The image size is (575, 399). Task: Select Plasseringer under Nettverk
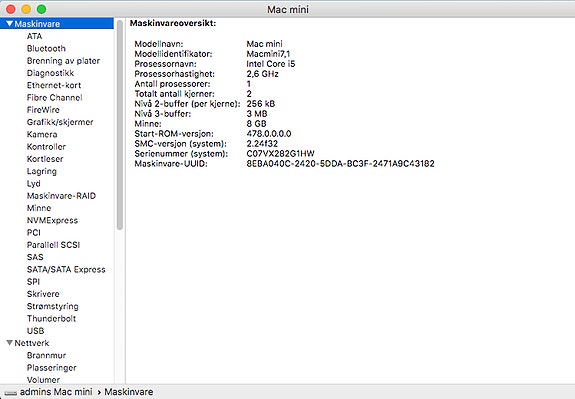(52, 368)
